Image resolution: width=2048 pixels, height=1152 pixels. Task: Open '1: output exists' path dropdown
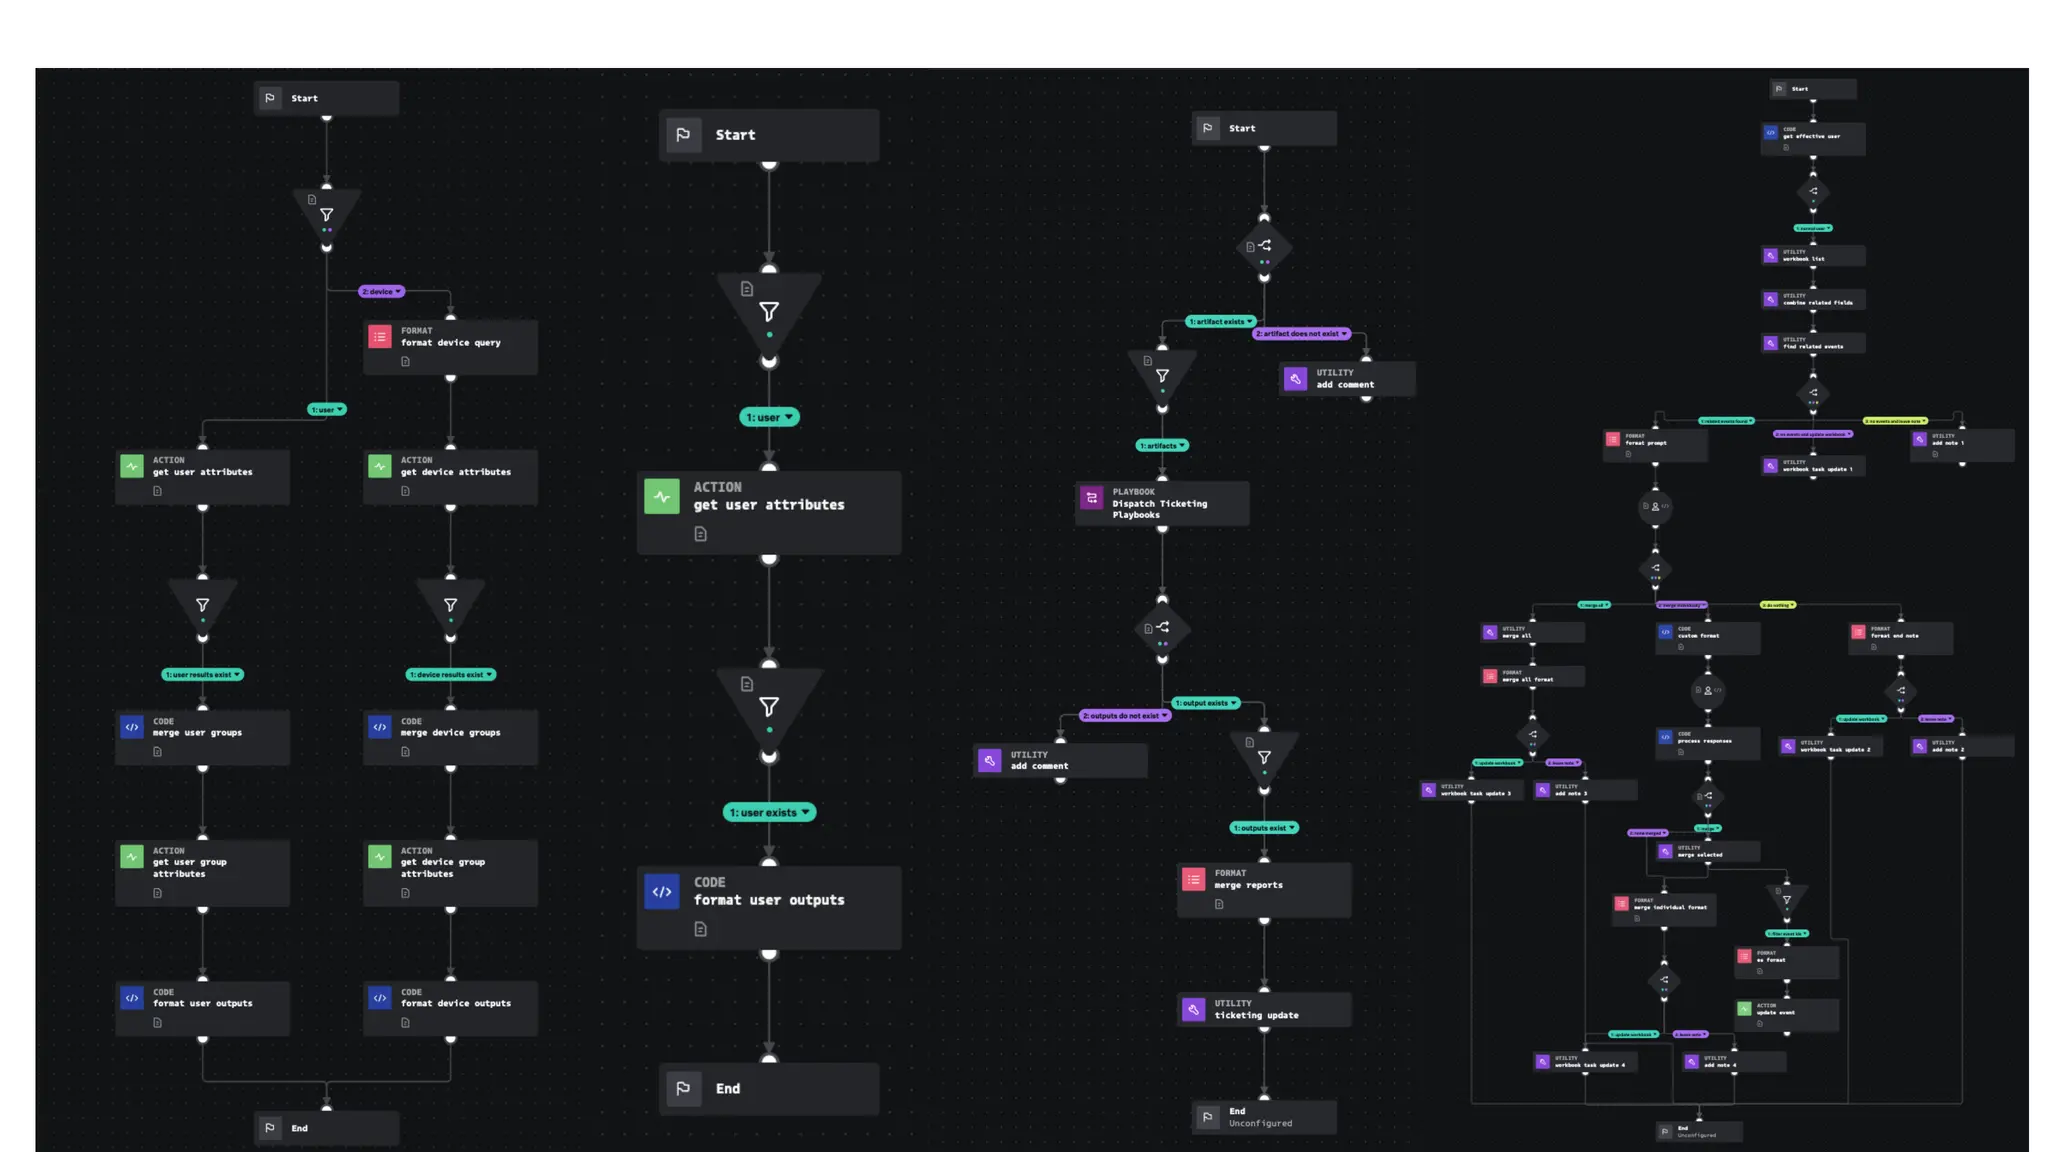click(x=1234, y=703)
